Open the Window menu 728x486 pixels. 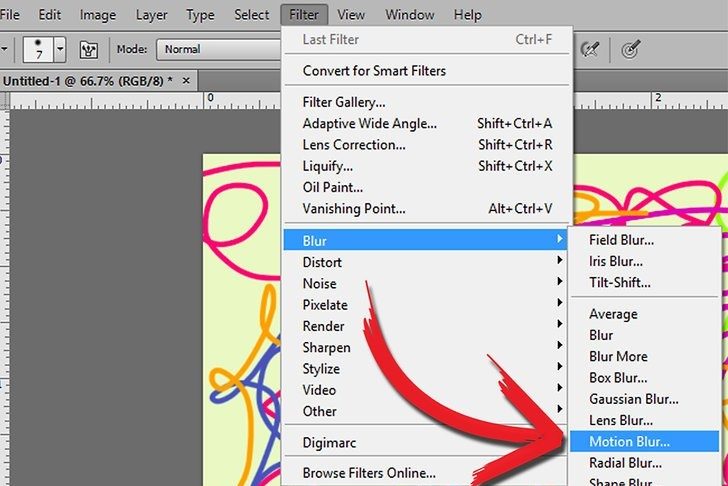click(x=409, y=15)
